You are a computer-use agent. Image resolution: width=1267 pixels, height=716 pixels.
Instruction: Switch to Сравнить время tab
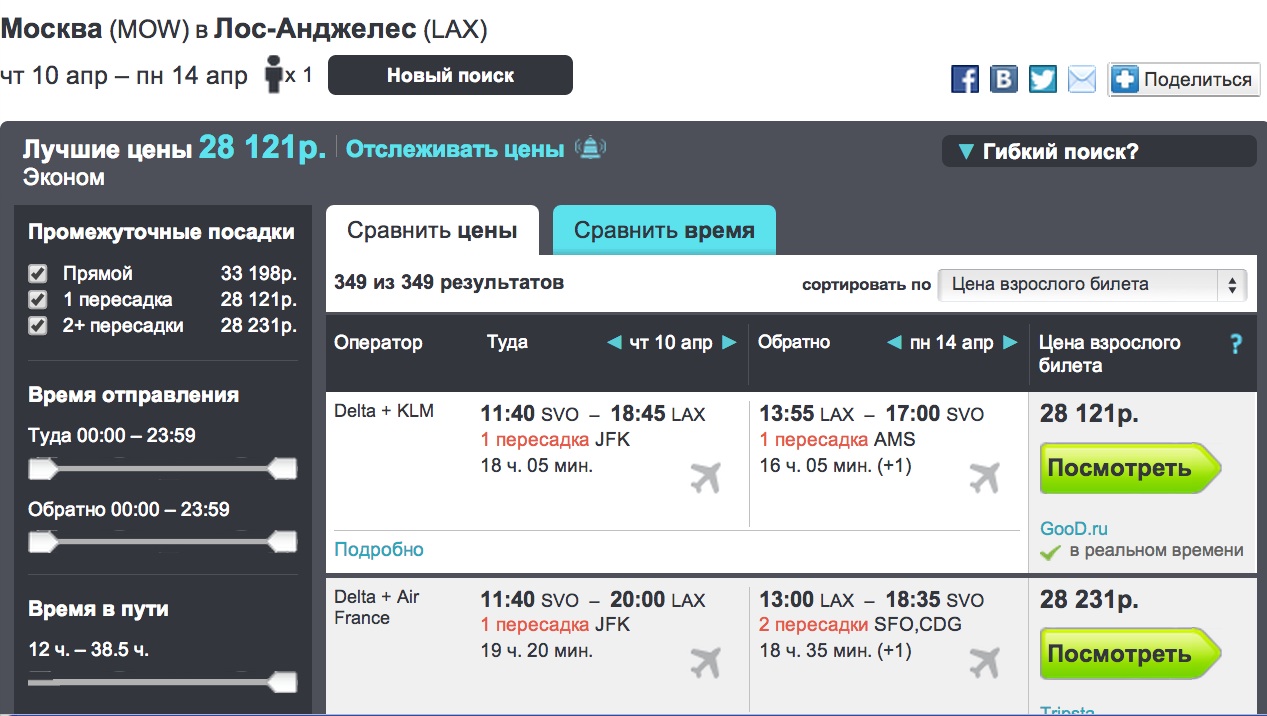point(664,231)
